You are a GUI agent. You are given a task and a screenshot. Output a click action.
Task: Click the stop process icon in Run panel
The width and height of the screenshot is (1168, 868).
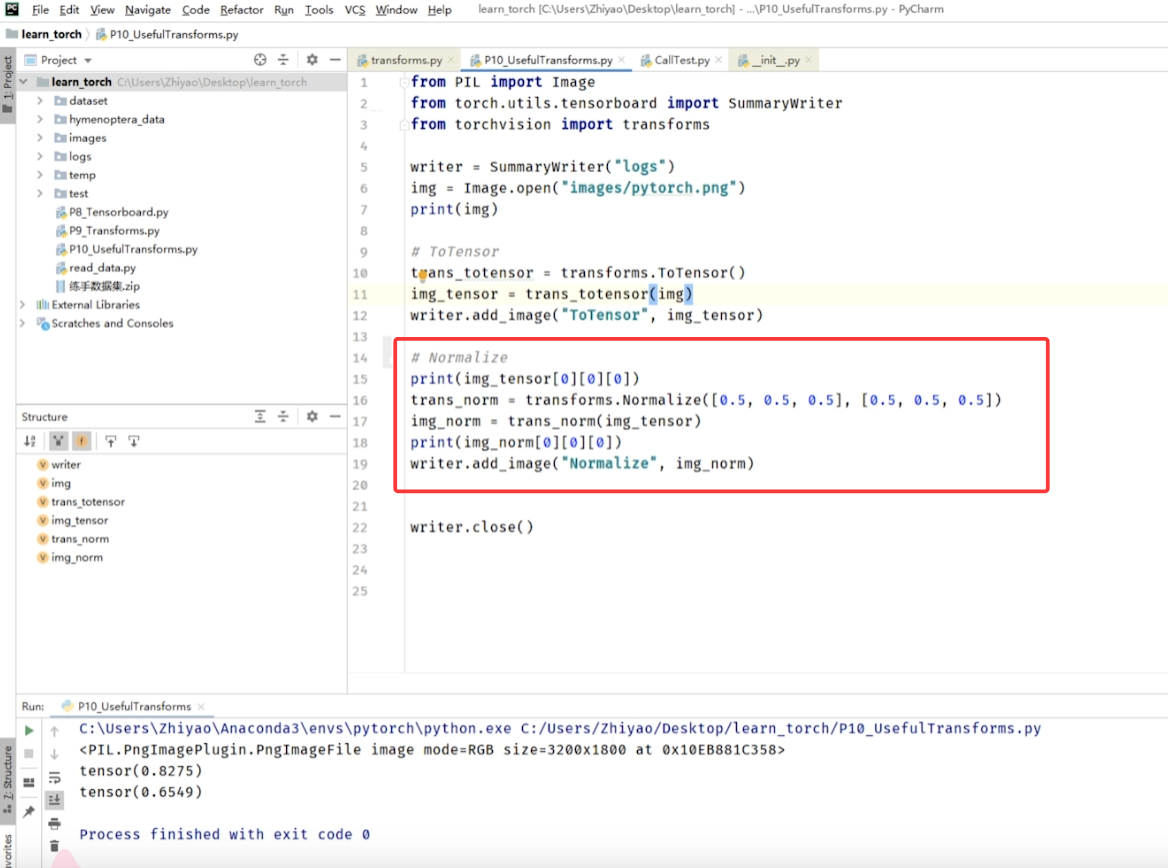pos(29,753)
